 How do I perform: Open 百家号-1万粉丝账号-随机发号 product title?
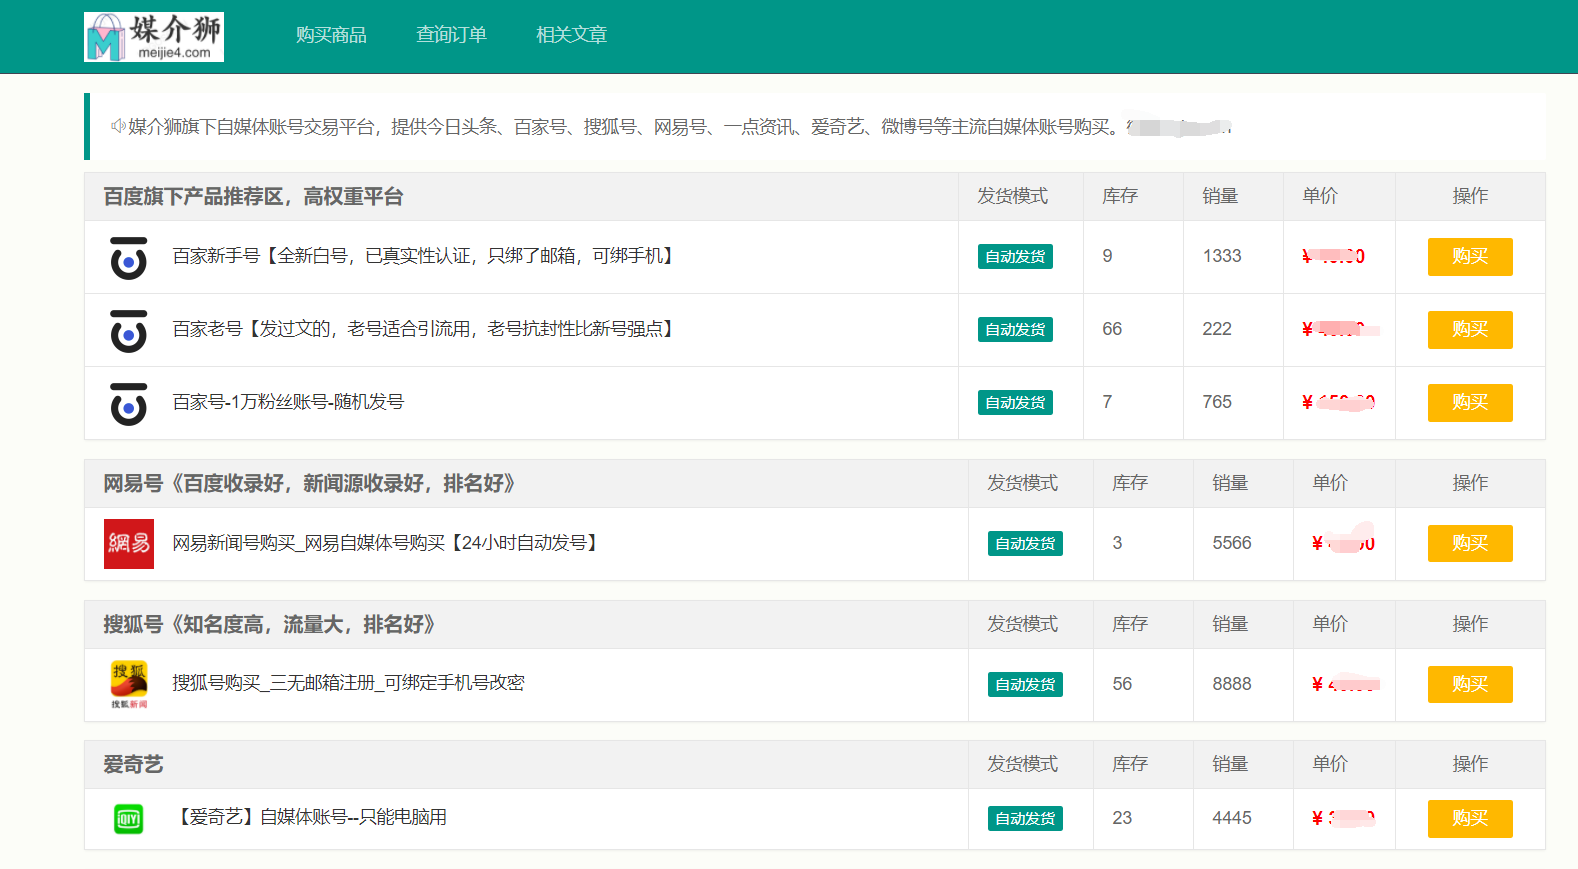click(288, 402)
